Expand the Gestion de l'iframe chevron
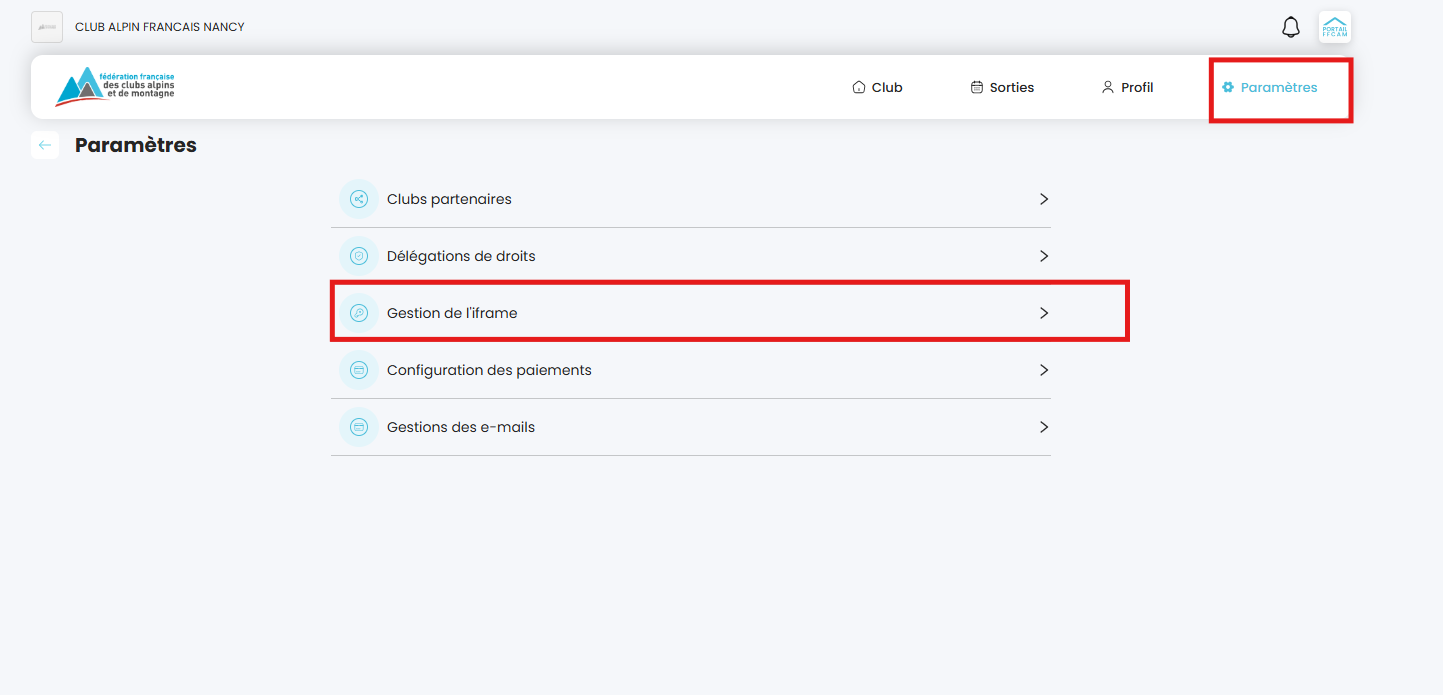Screen dimensions: 1443x695 point(1044,313)
